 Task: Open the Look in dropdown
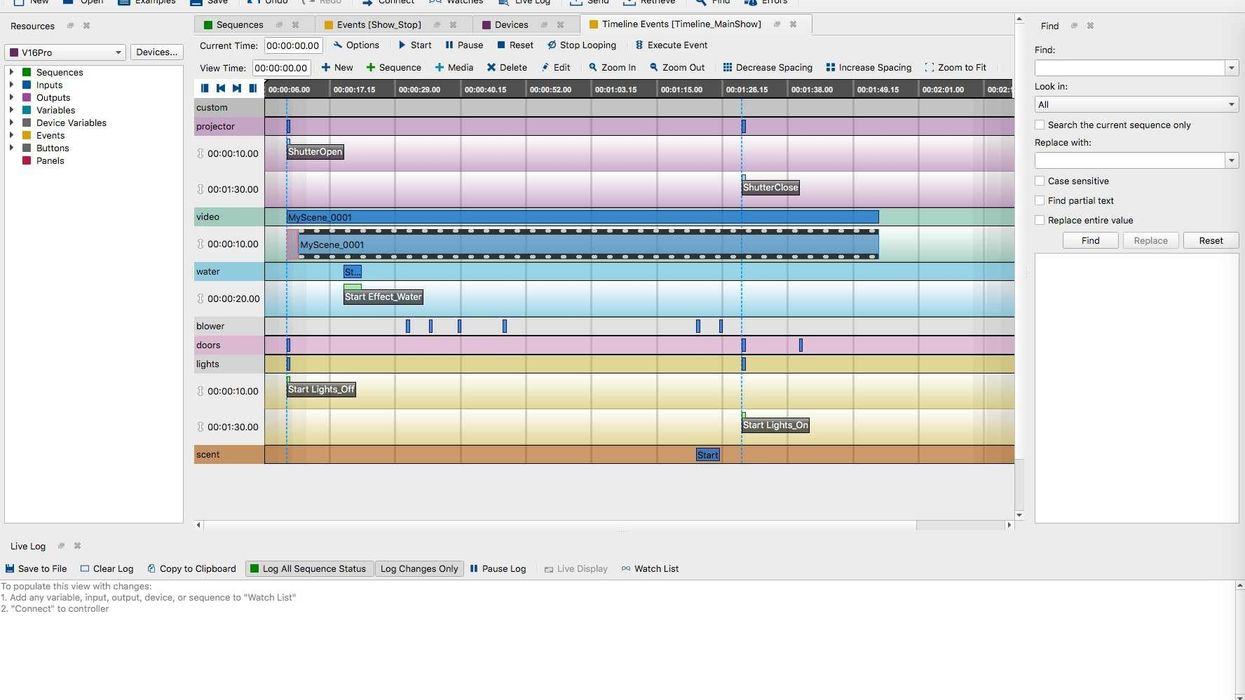pyautogui.click(x=1136, y=104)
